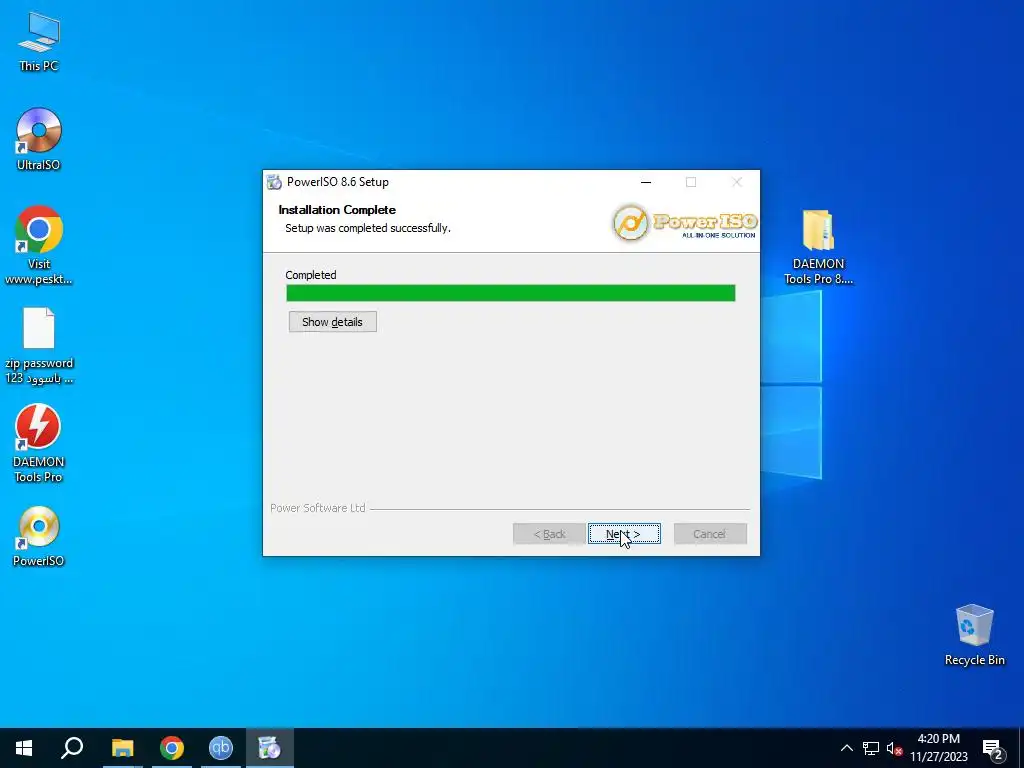1024x768 pixels.
Task: Open the Windows Start menu
Action: click(x=24, y=748)
